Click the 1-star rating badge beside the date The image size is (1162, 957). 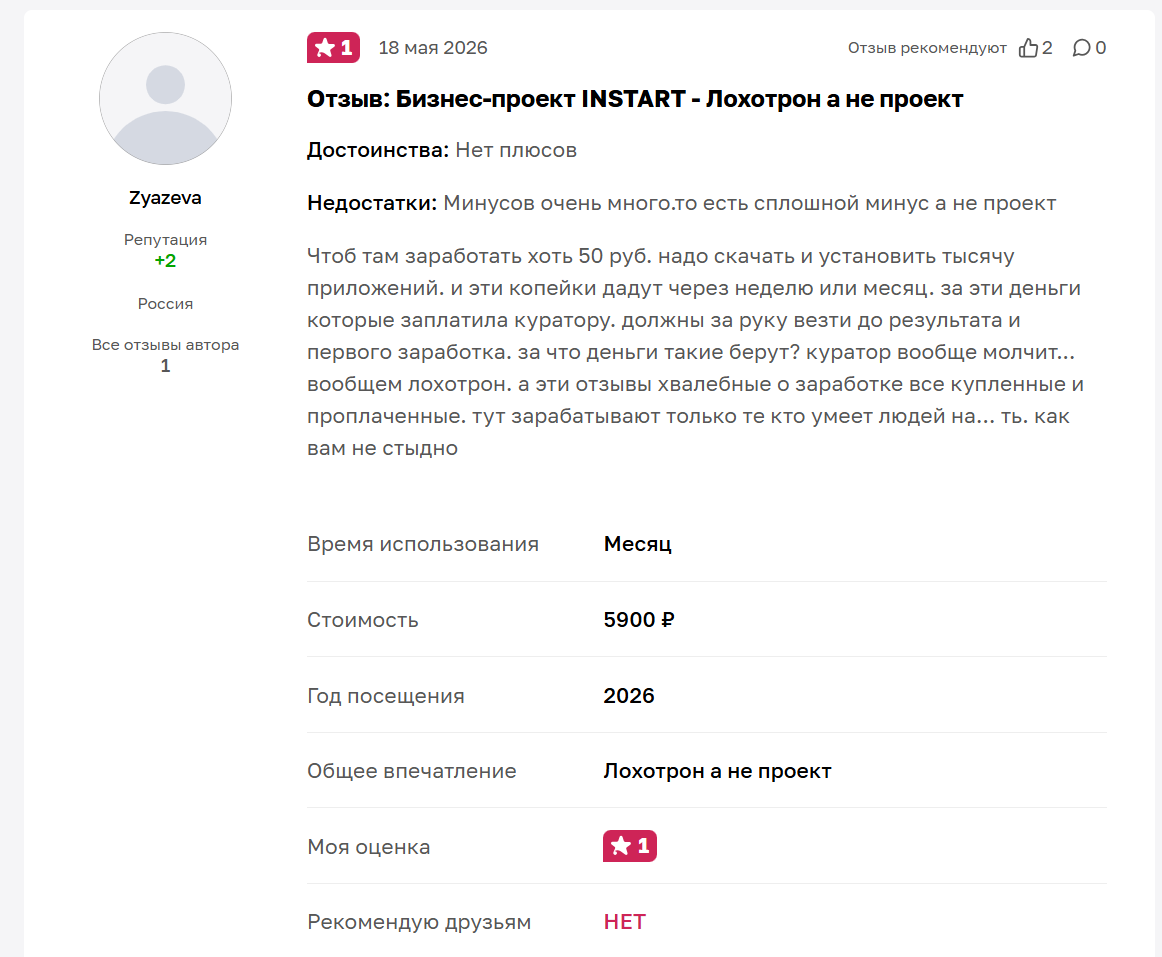coord(333,47)
